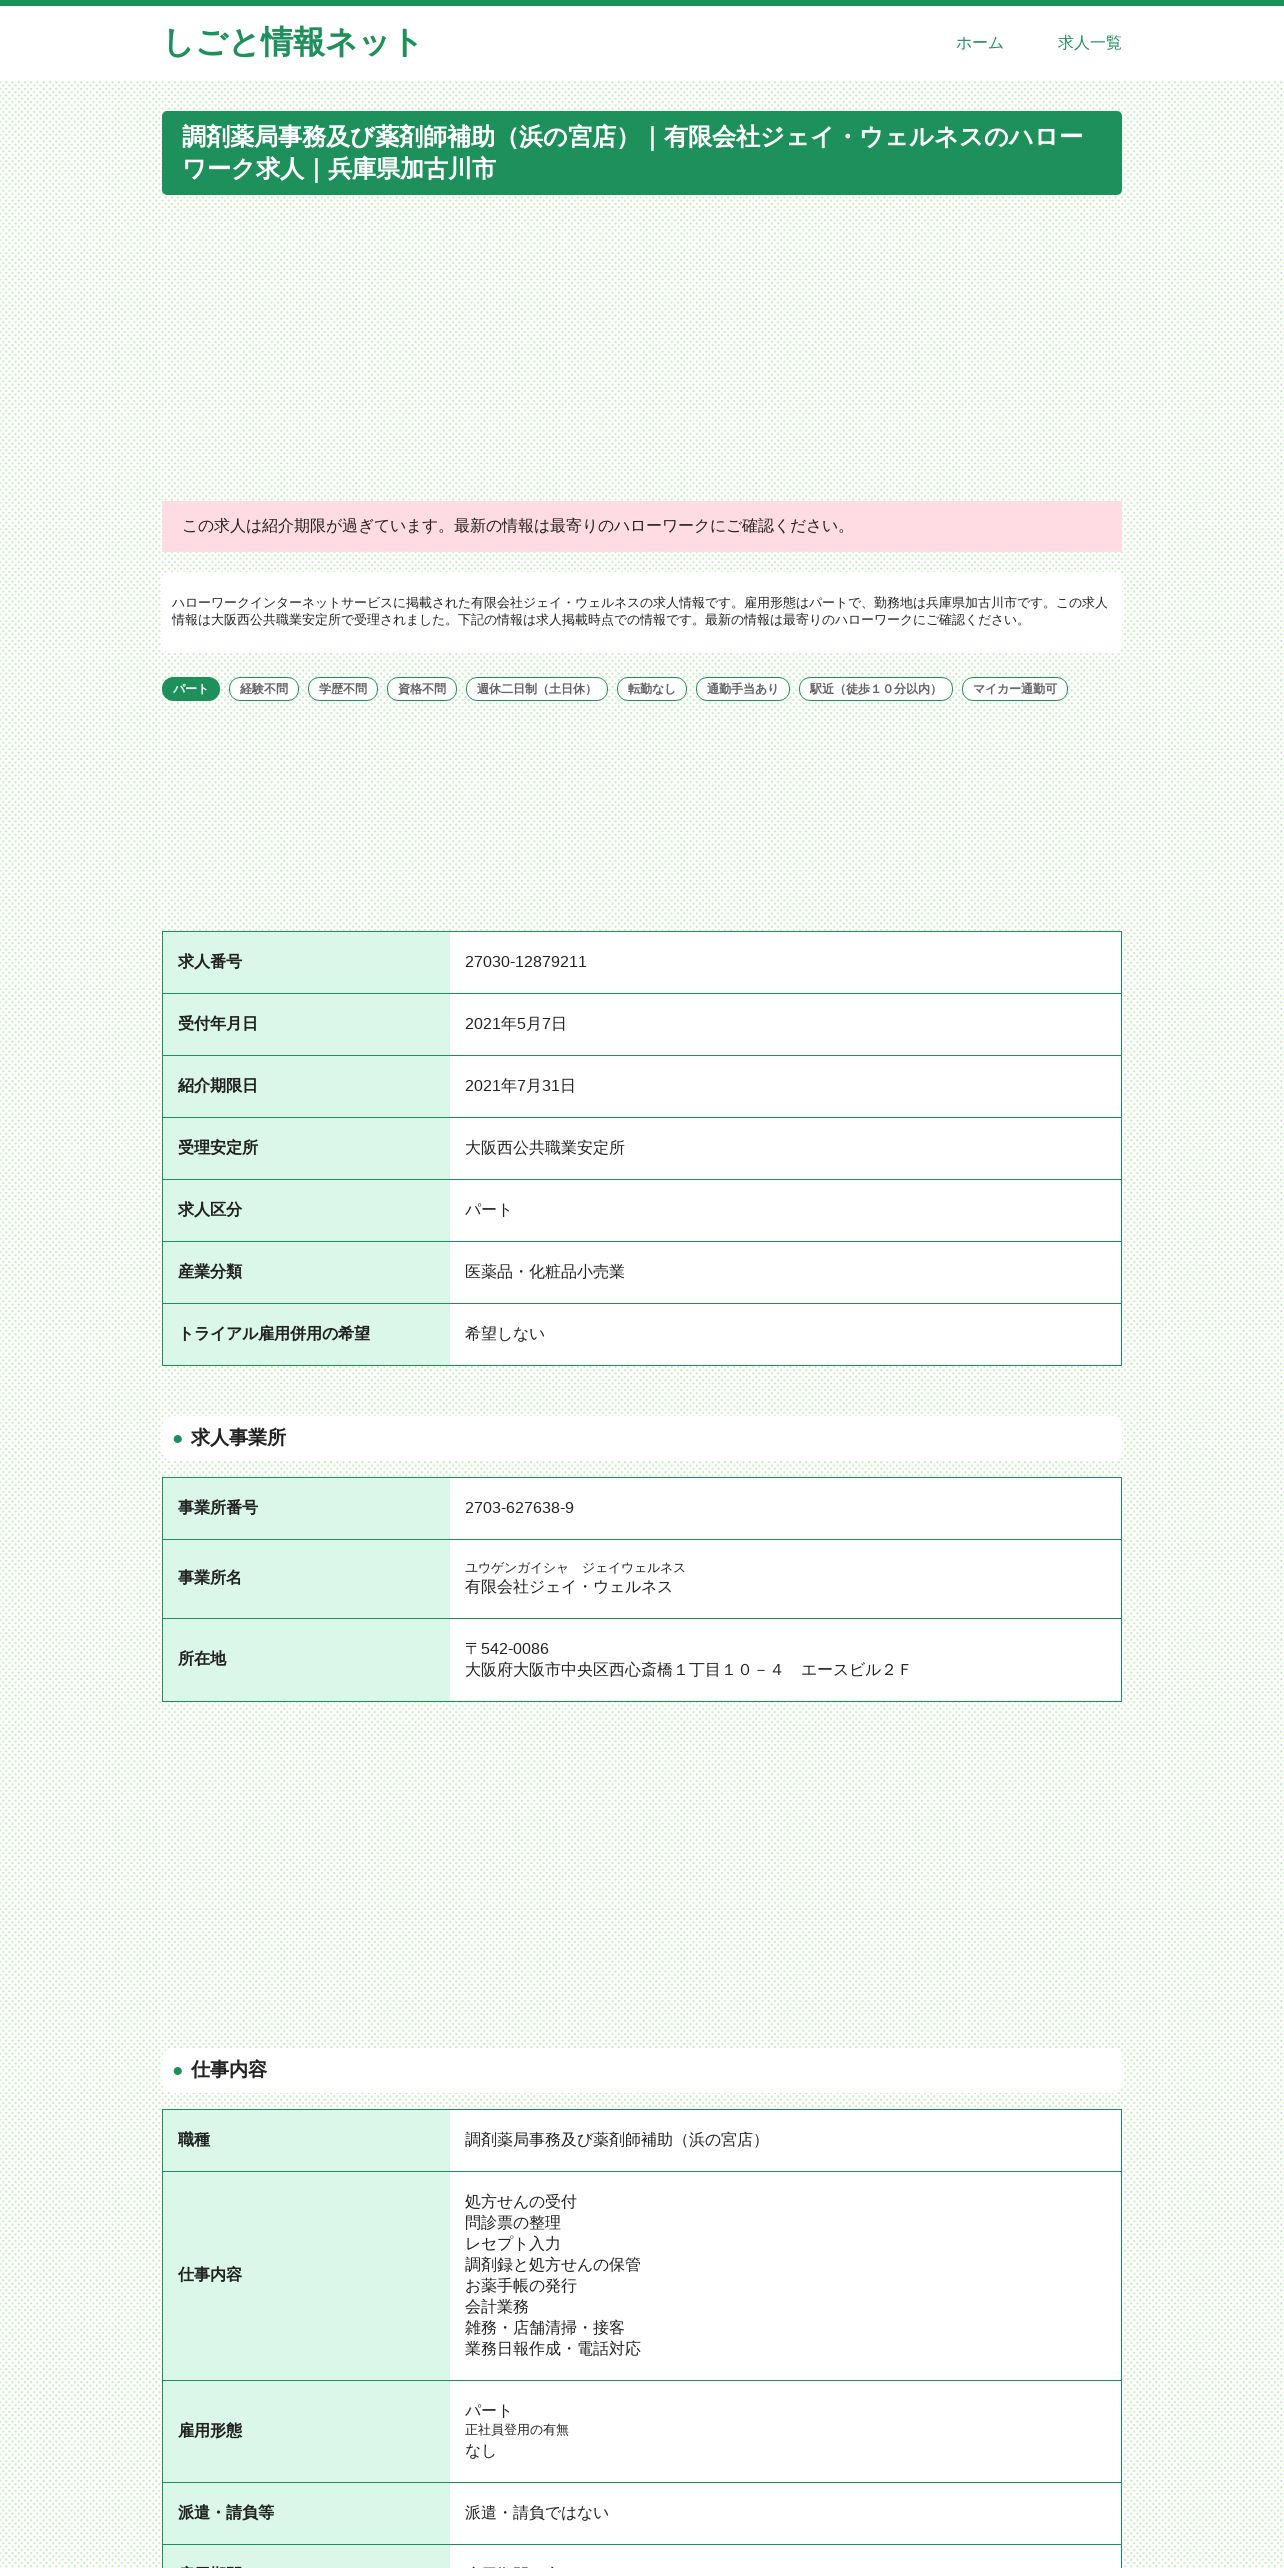The width and height of the screenshot is (1284, 2568).
Task: Open the しごと情報ネット site logo link
Action: click(x=291, y=43)
